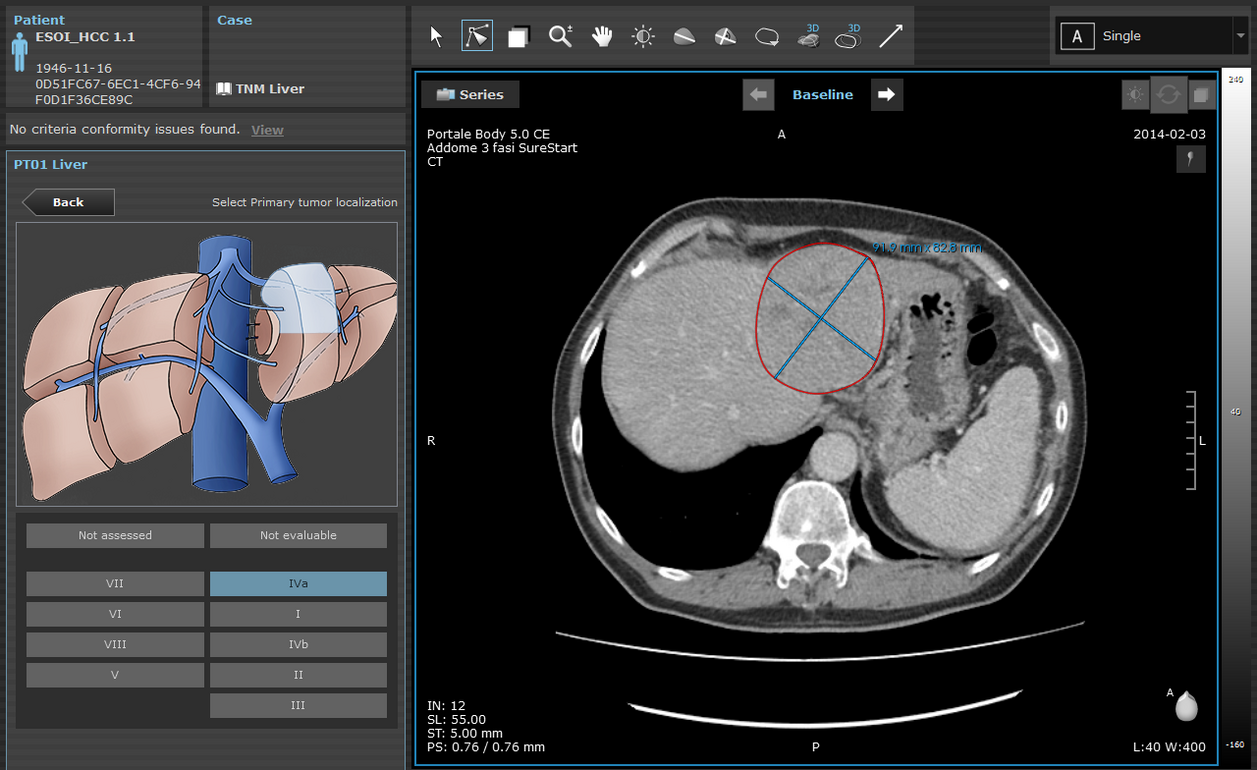Activate the pan hand tool

tap(601, 37)
